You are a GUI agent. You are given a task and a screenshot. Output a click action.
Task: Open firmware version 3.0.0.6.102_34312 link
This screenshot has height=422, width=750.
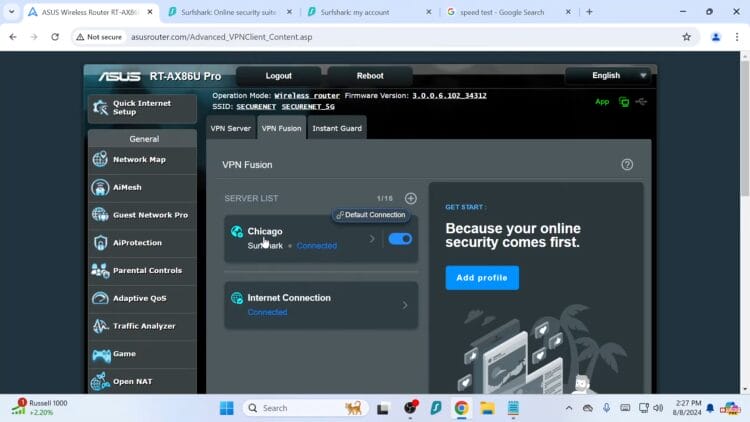449,96
